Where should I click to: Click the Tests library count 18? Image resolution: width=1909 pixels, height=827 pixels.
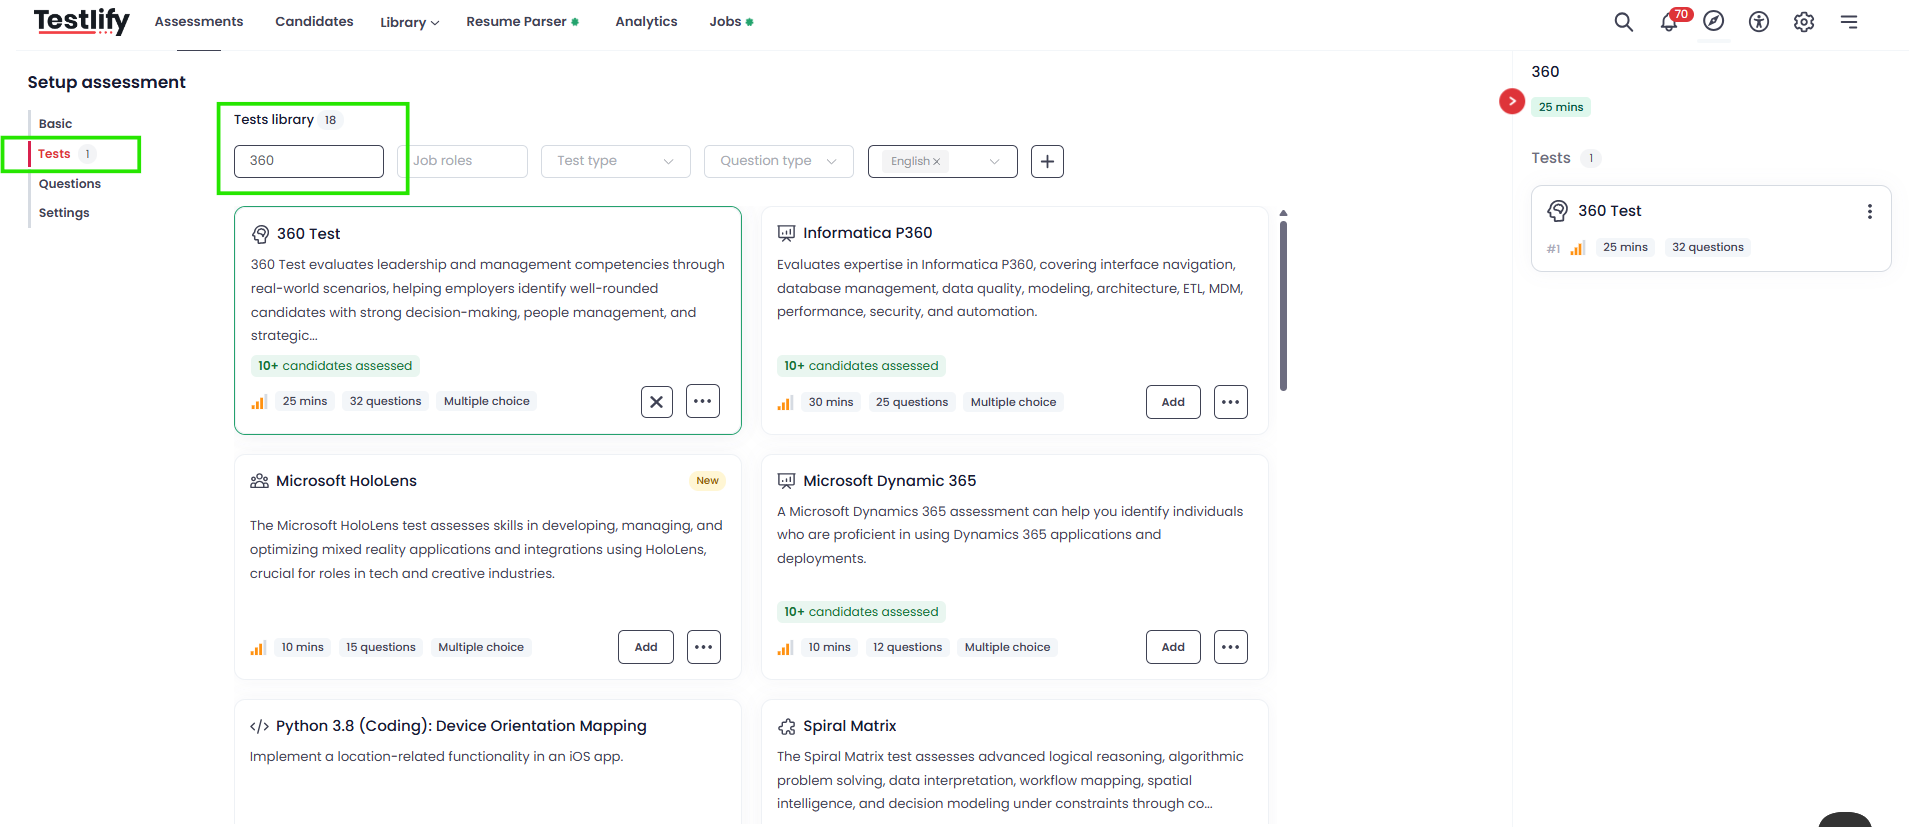(x=330, y=120)
